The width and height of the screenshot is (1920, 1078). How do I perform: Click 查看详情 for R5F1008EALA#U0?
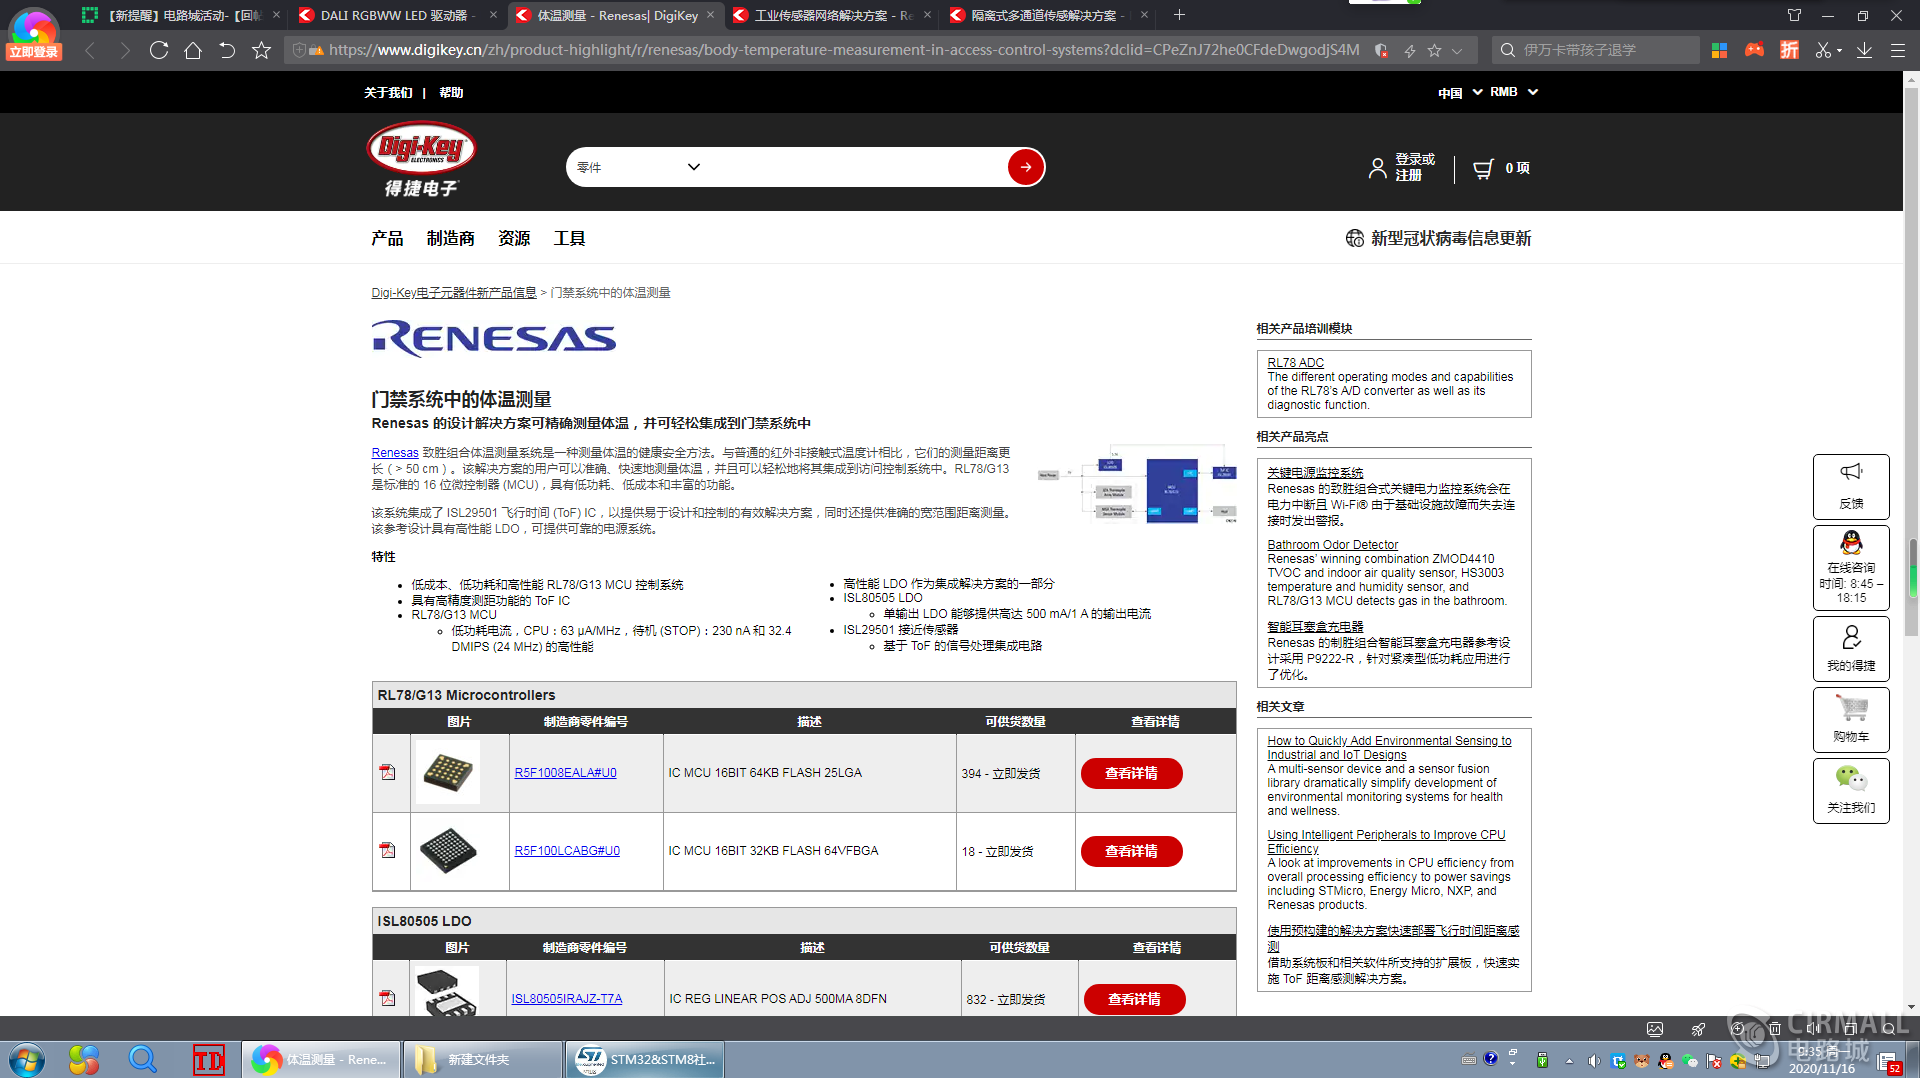click(x=1131, y=773)
